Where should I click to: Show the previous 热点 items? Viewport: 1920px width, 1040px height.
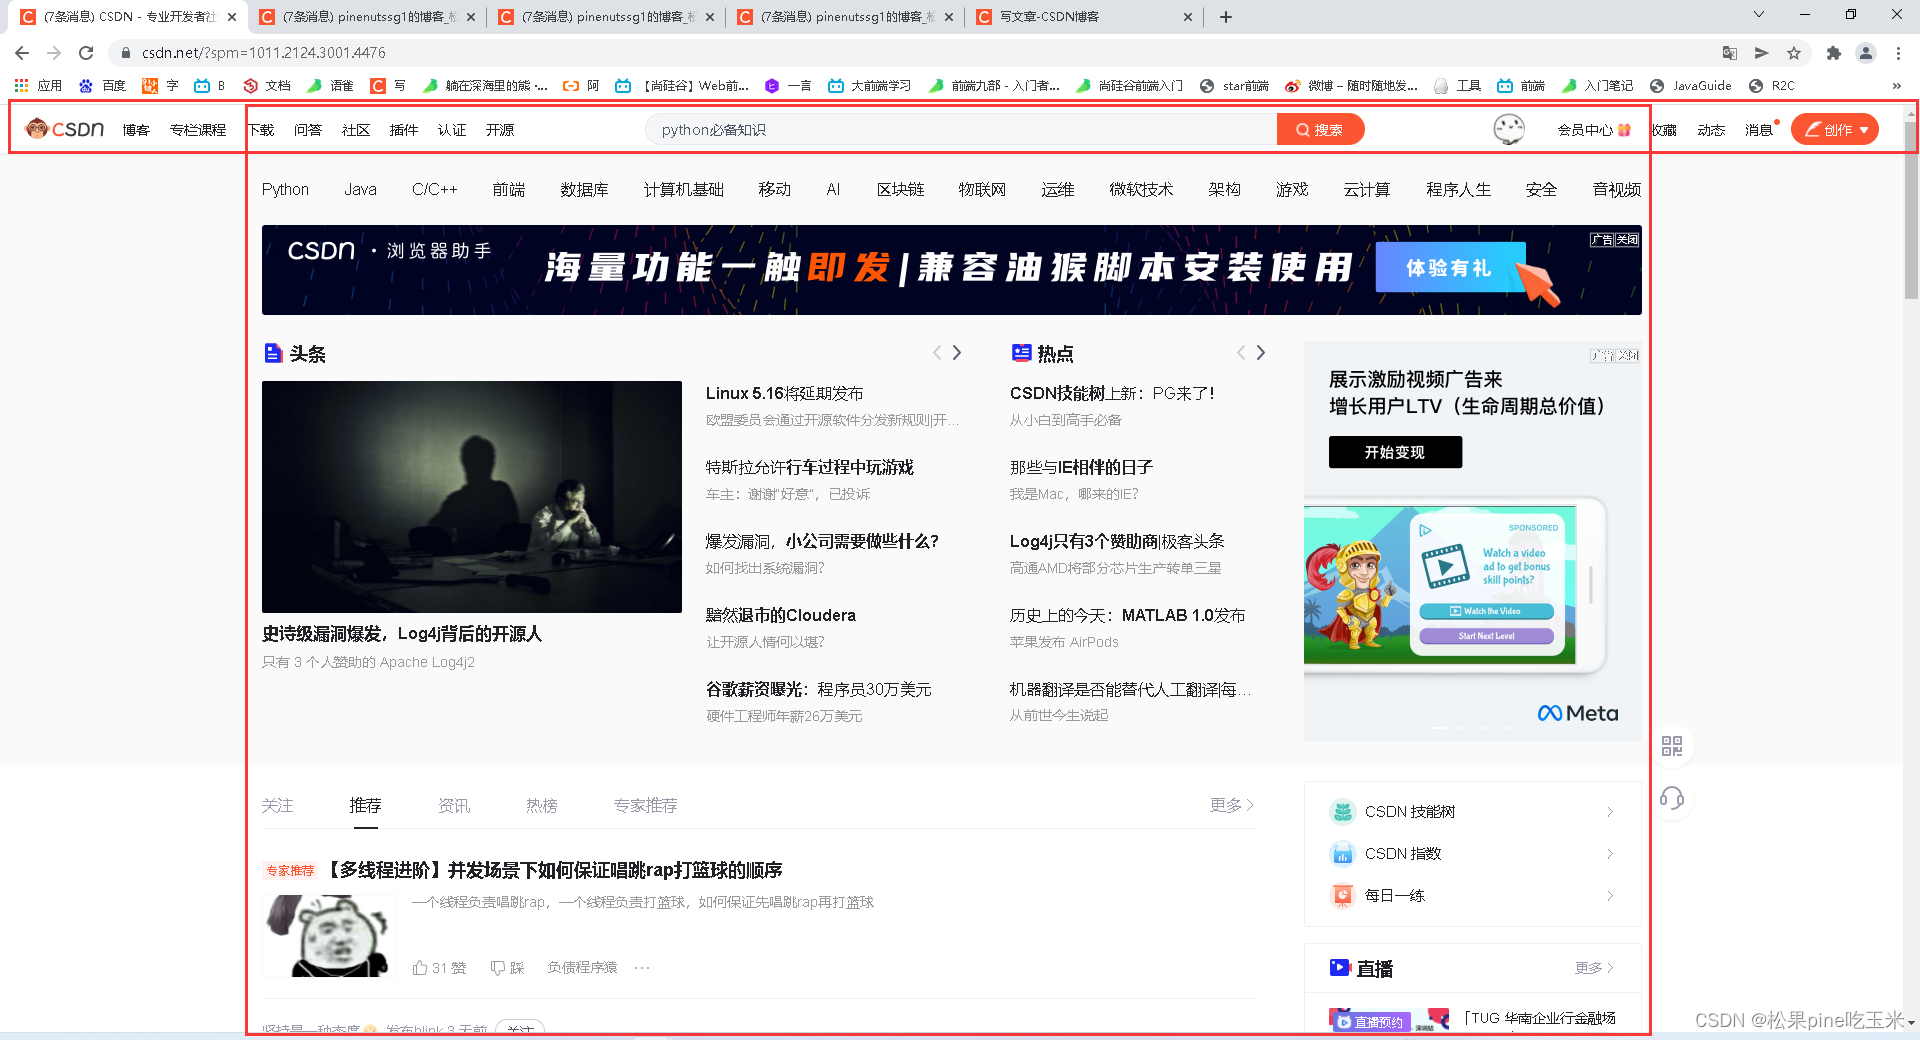[x=1241, y=352]
